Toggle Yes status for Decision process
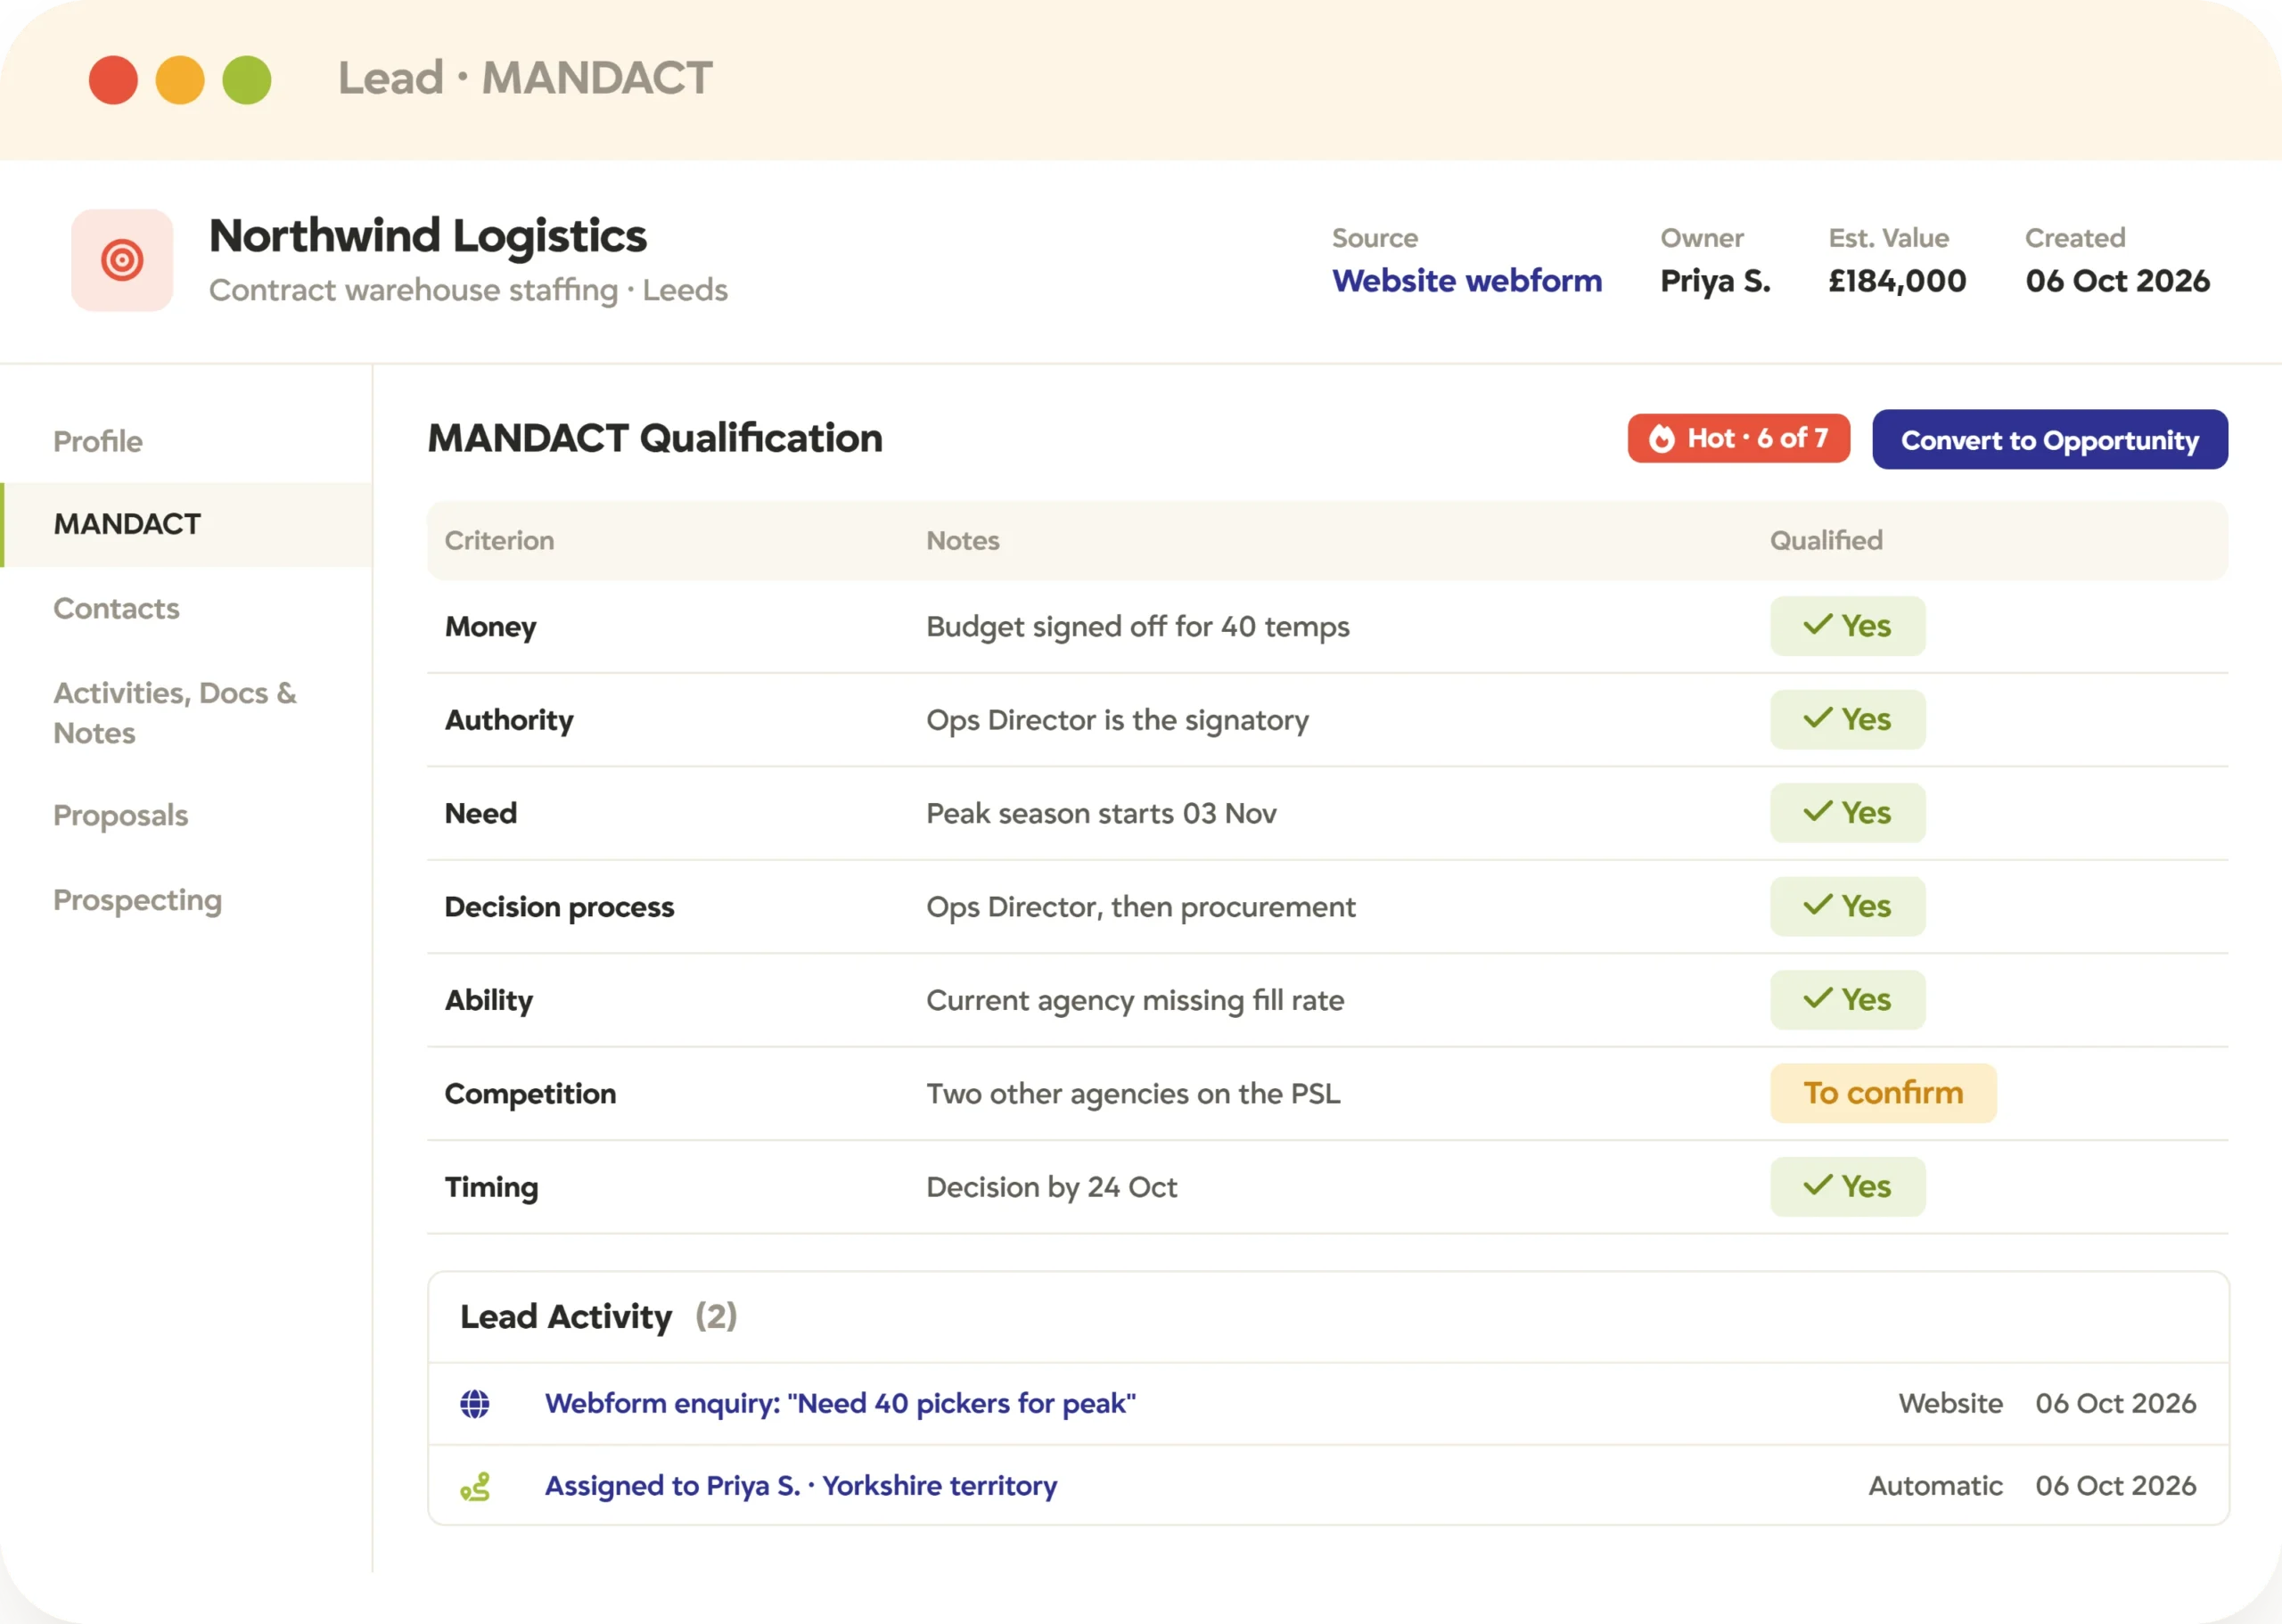The width and height of the screenshot is (2282, 1624). [x=1847, y=906]
